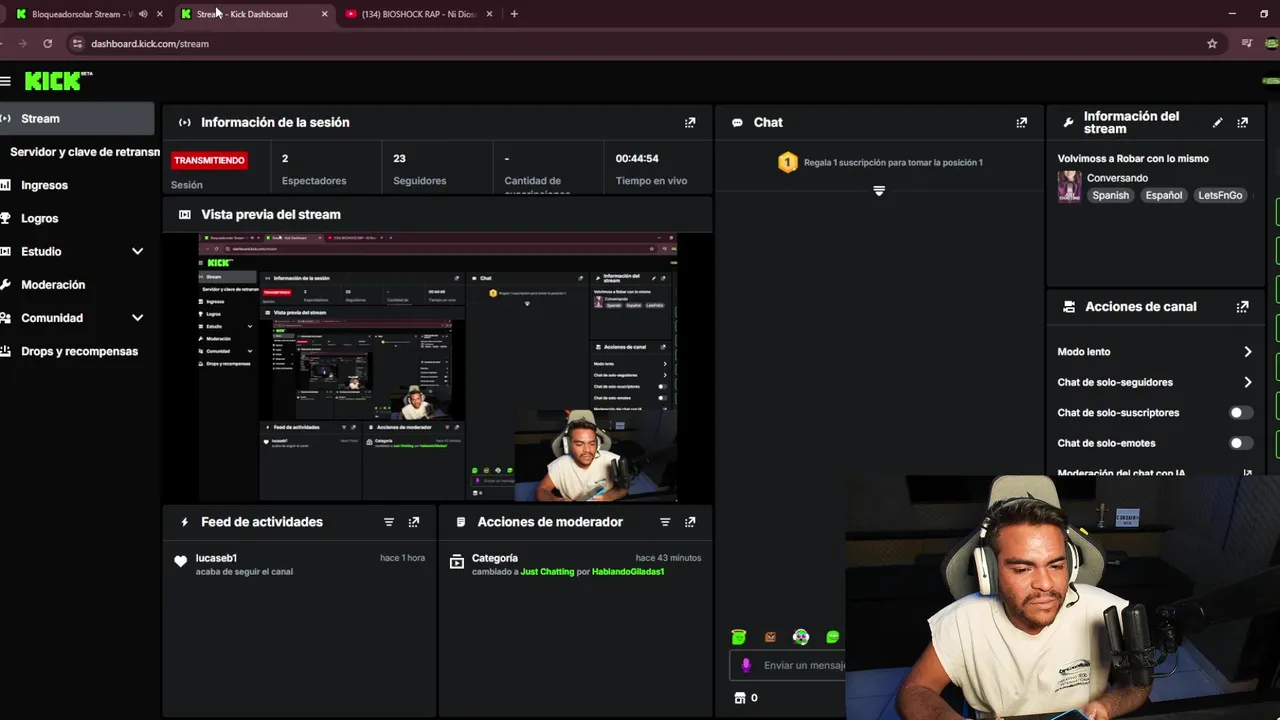Toggle Chat de solo-emotes switch
Image resolution: width=1280 pixels, height=720 pixels.
pos(1240,443)
